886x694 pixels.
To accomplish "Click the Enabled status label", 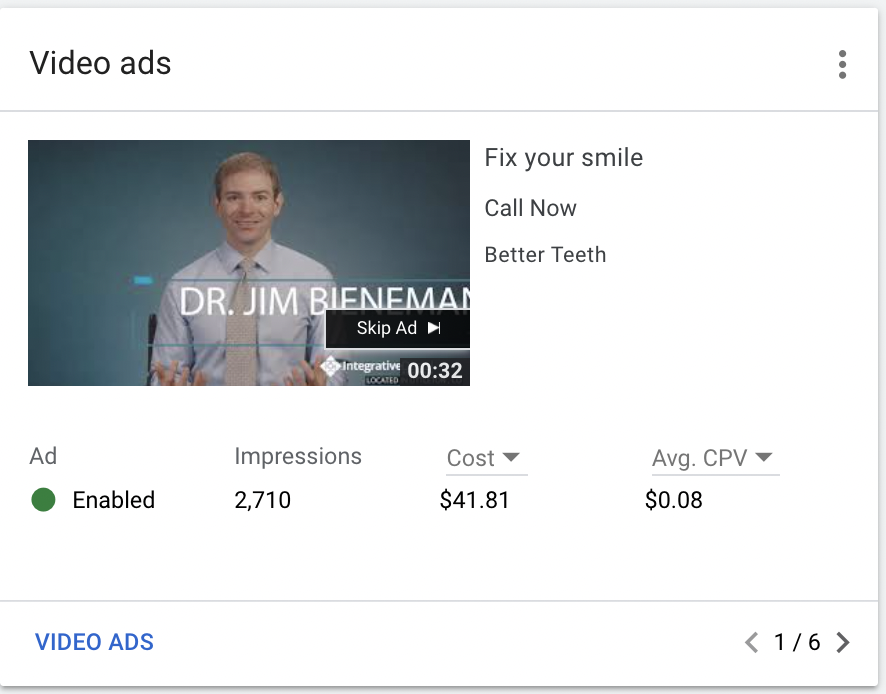I will click(x=113, y=500).
